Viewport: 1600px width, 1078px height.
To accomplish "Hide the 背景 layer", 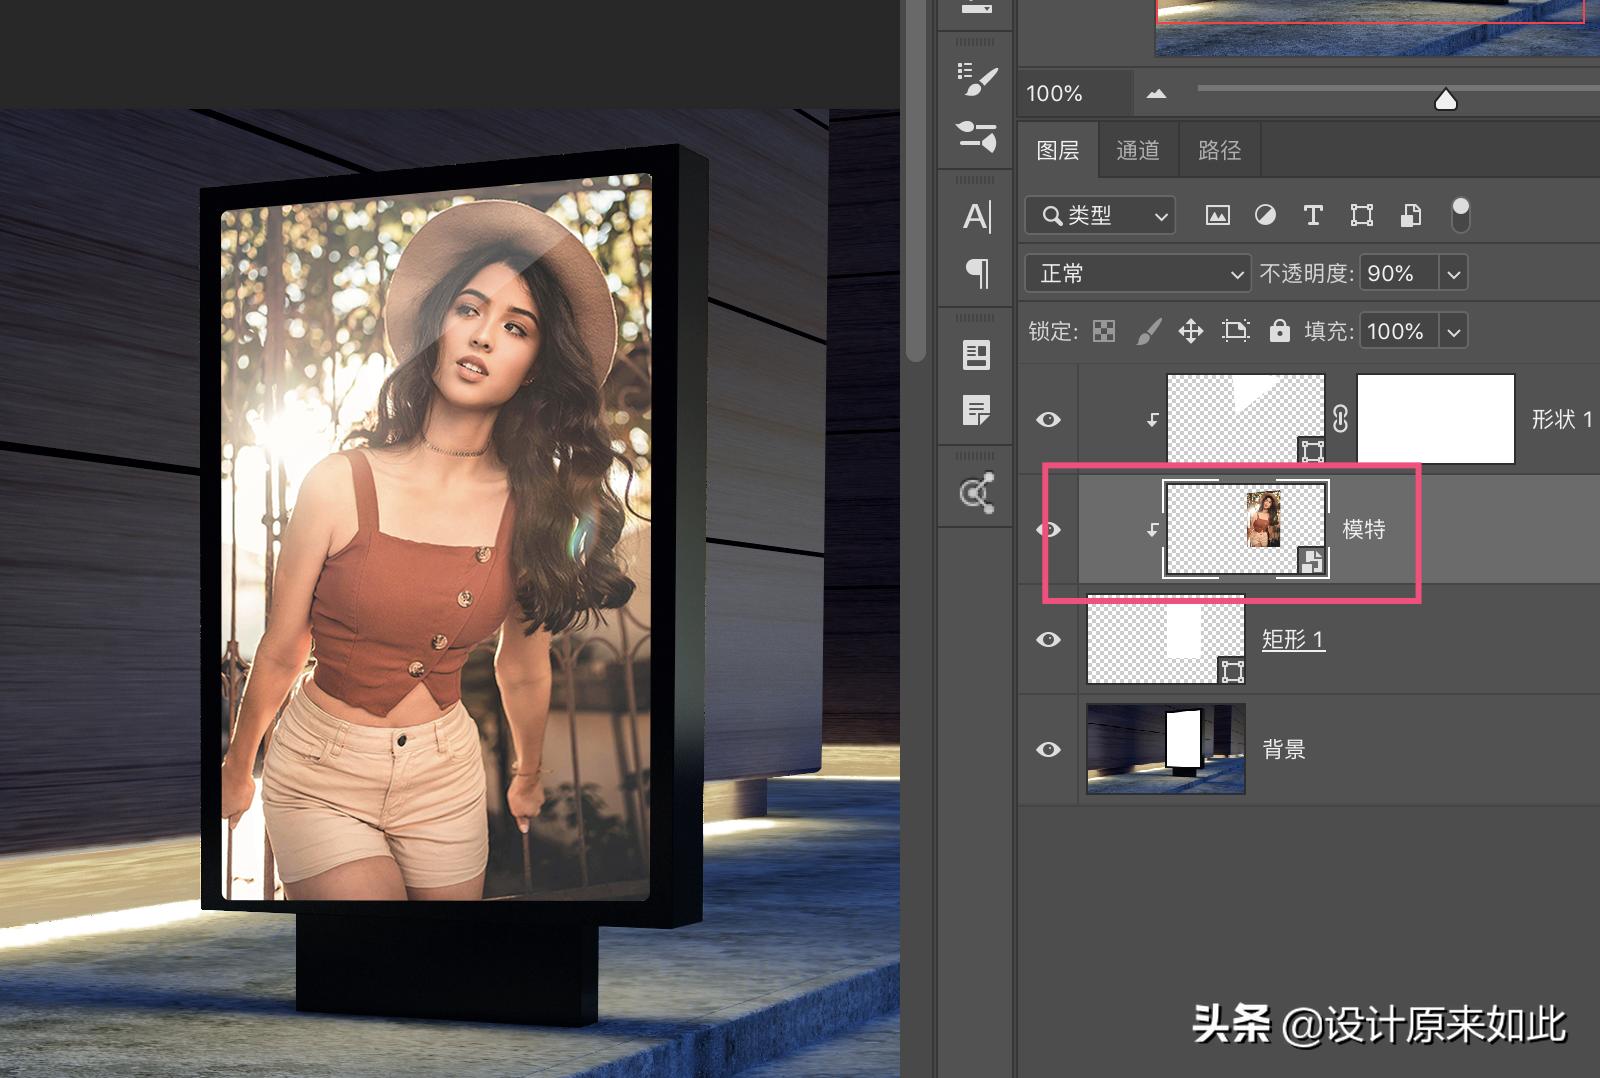I will click(x=1048, y=749).
